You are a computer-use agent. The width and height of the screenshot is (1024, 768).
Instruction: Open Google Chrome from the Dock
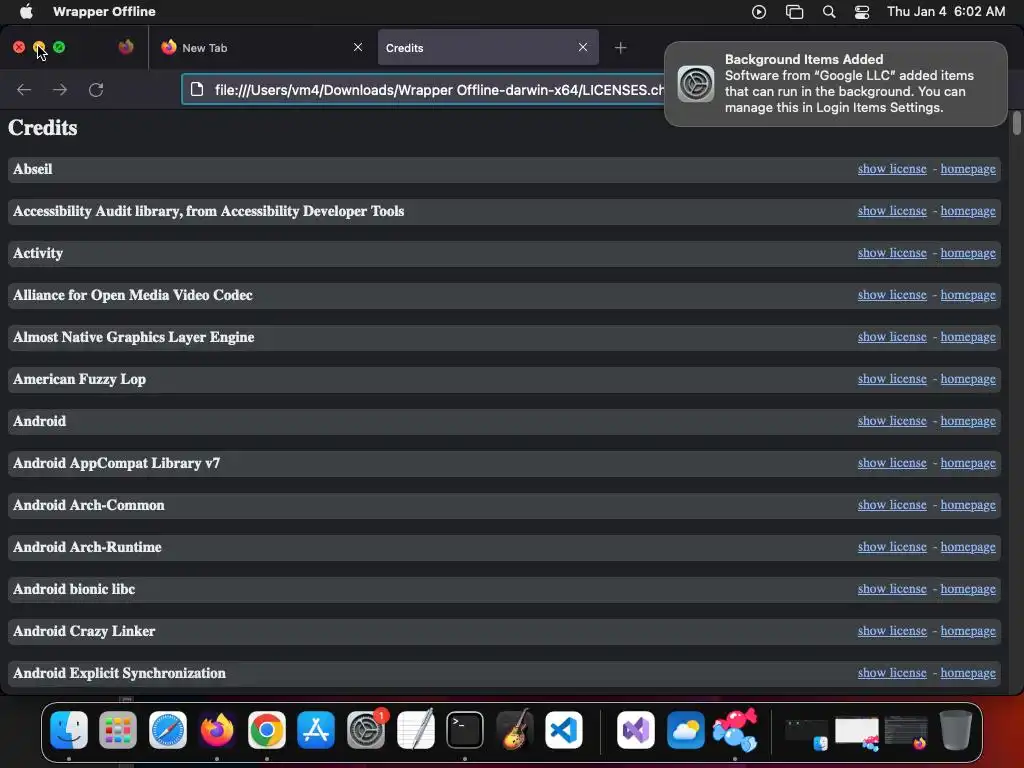pos(266,729)
